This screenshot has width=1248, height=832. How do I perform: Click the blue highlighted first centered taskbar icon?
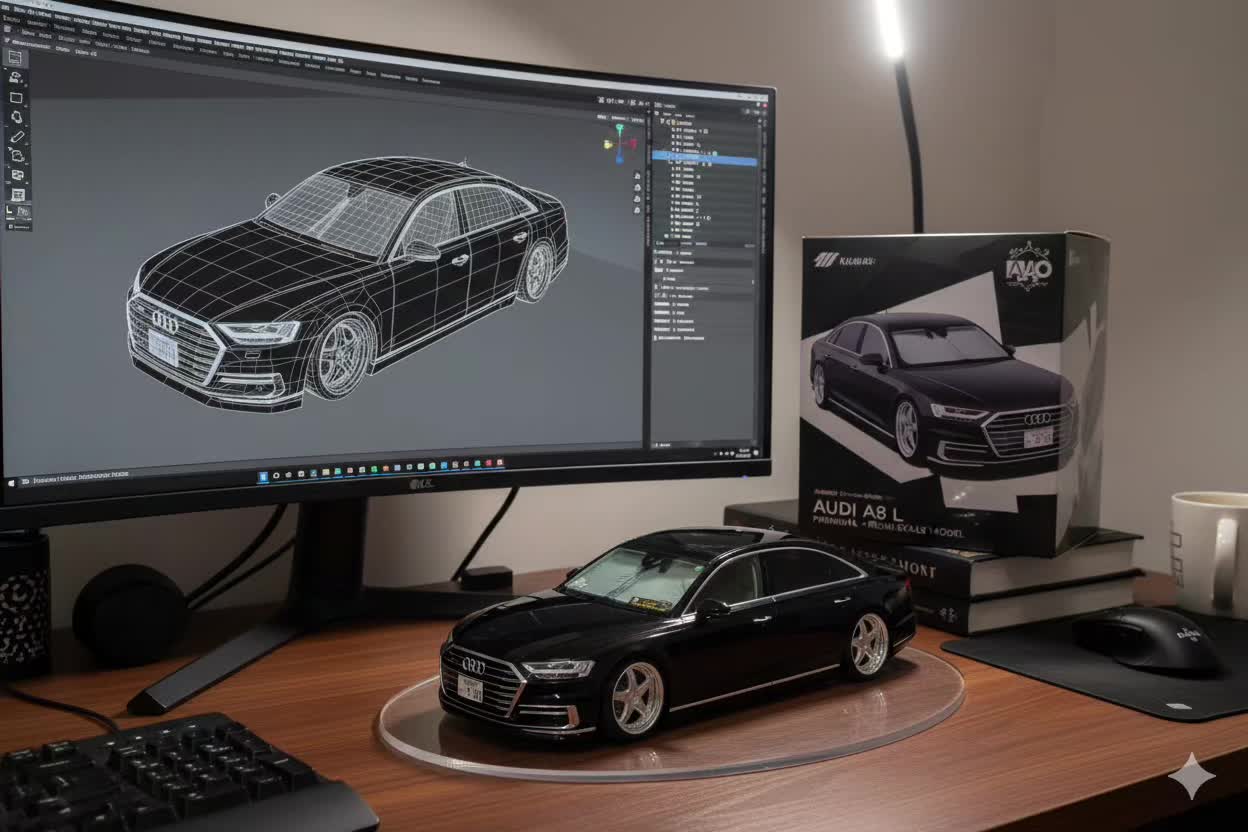point(264,475)
